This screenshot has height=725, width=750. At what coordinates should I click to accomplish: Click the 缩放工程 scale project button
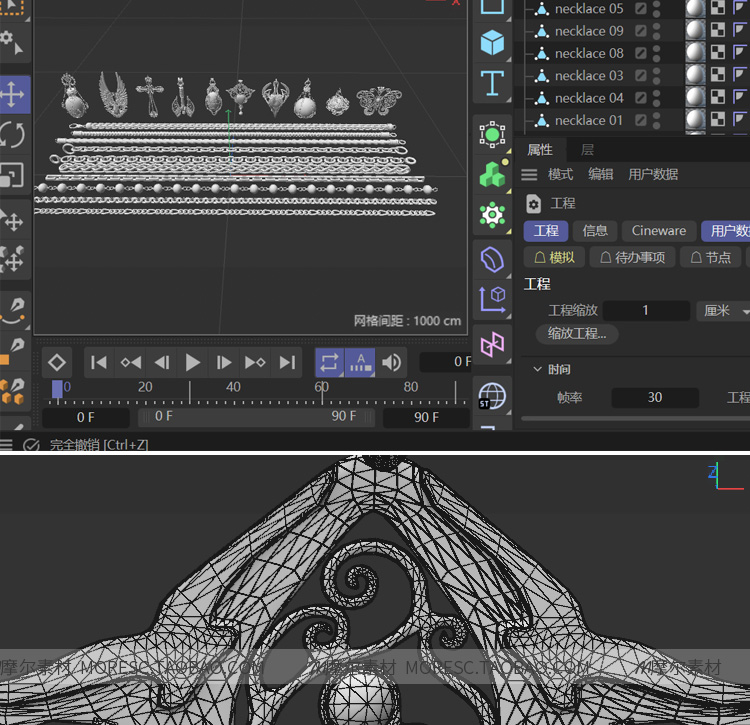576,333
